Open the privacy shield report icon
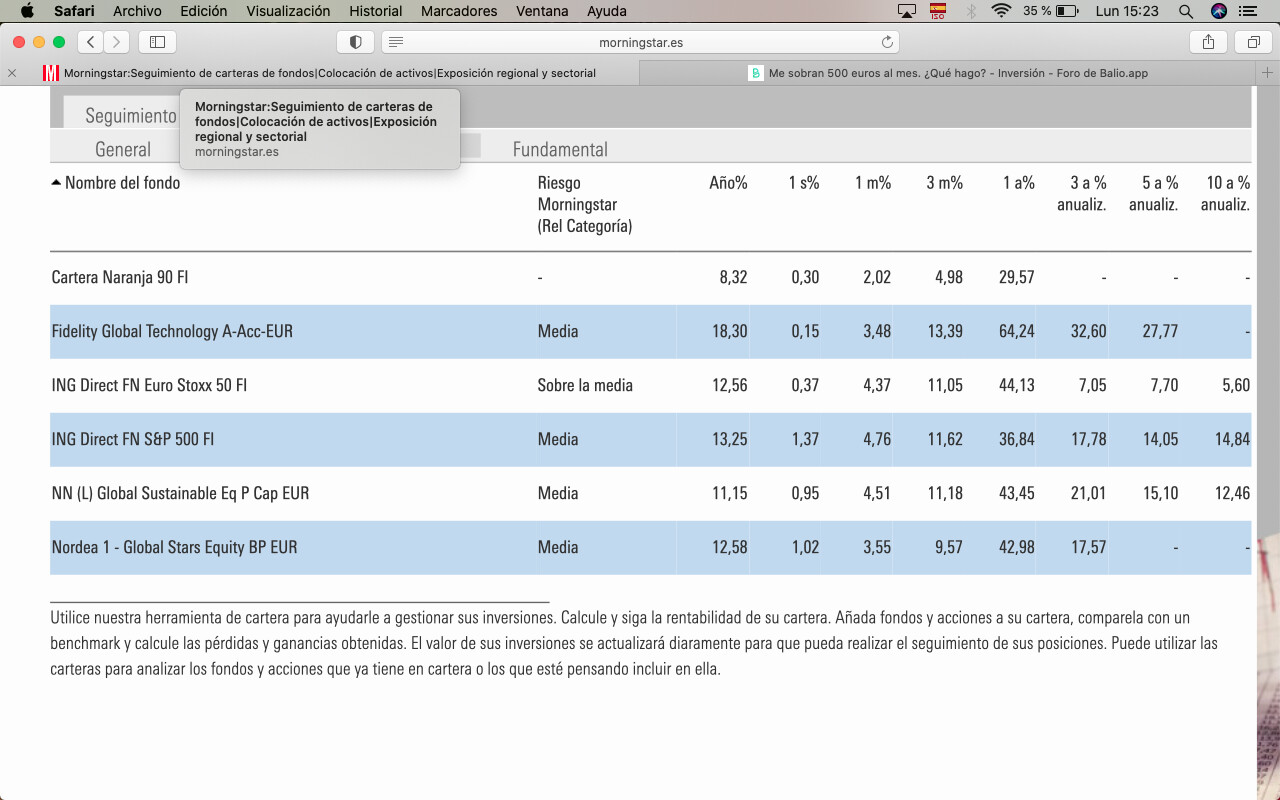The height and width of the screenshot is (800, 1280). [355, 42]
